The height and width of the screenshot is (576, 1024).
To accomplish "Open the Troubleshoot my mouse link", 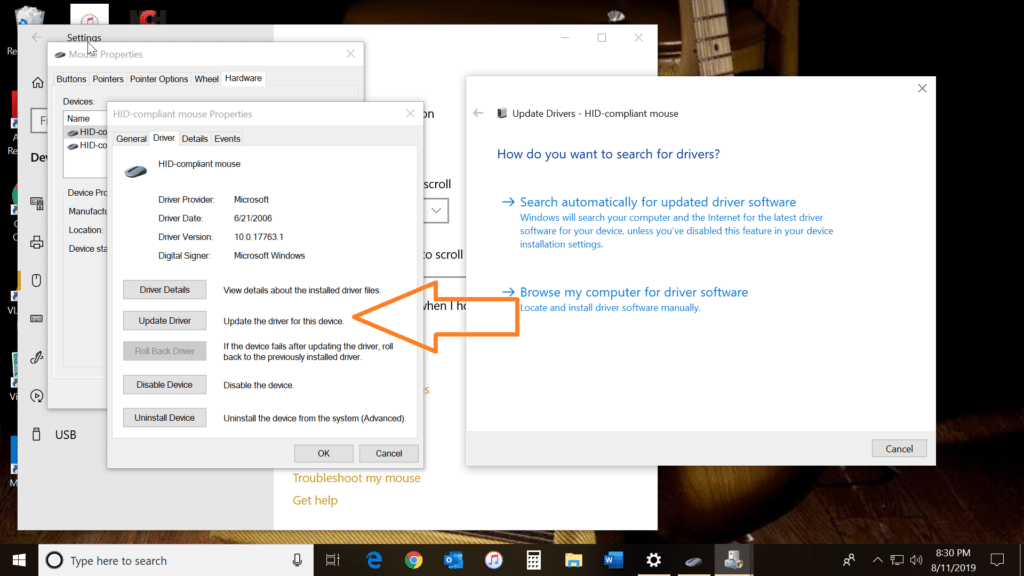I will (356, 478).
